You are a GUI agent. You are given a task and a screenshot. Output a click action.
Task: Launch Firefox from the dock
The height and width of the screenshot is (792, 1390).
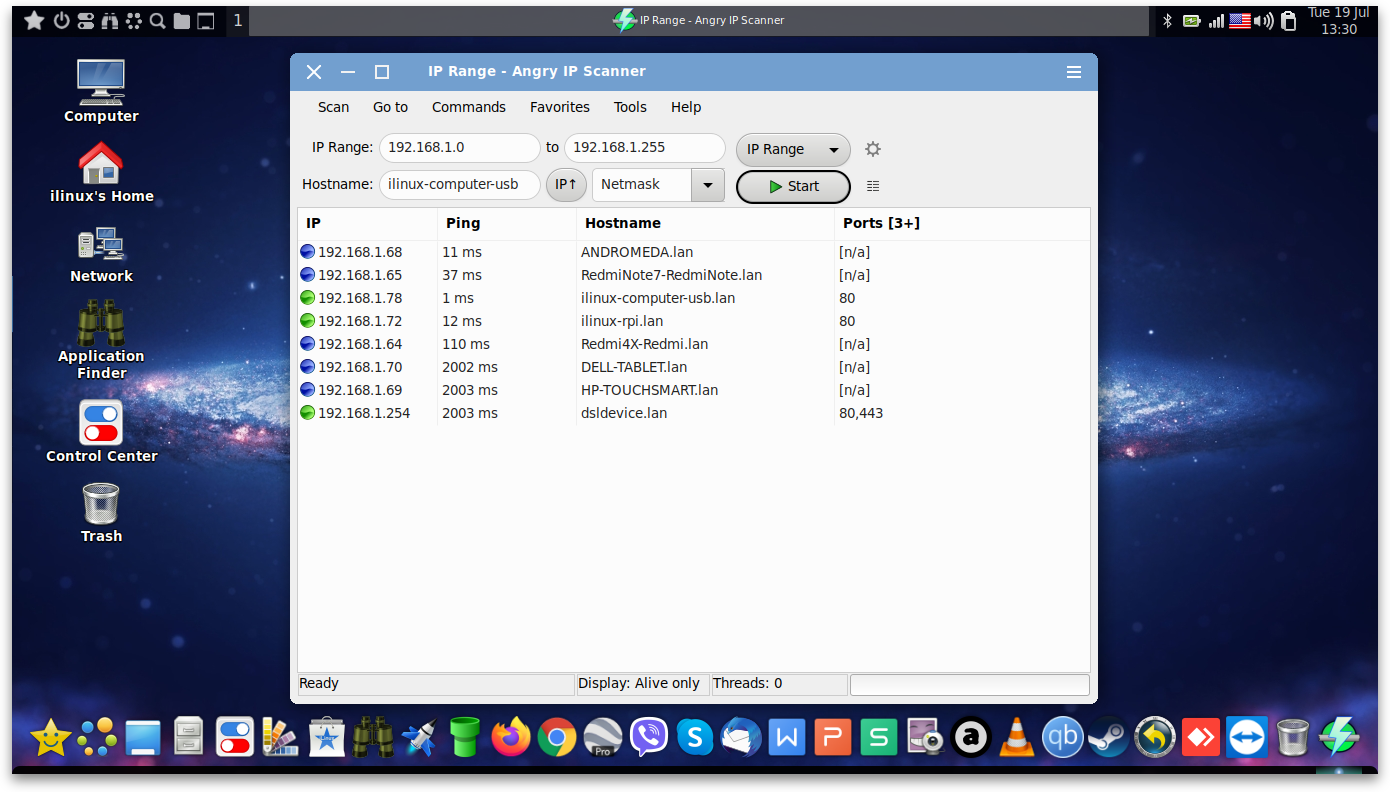(511, 738)
